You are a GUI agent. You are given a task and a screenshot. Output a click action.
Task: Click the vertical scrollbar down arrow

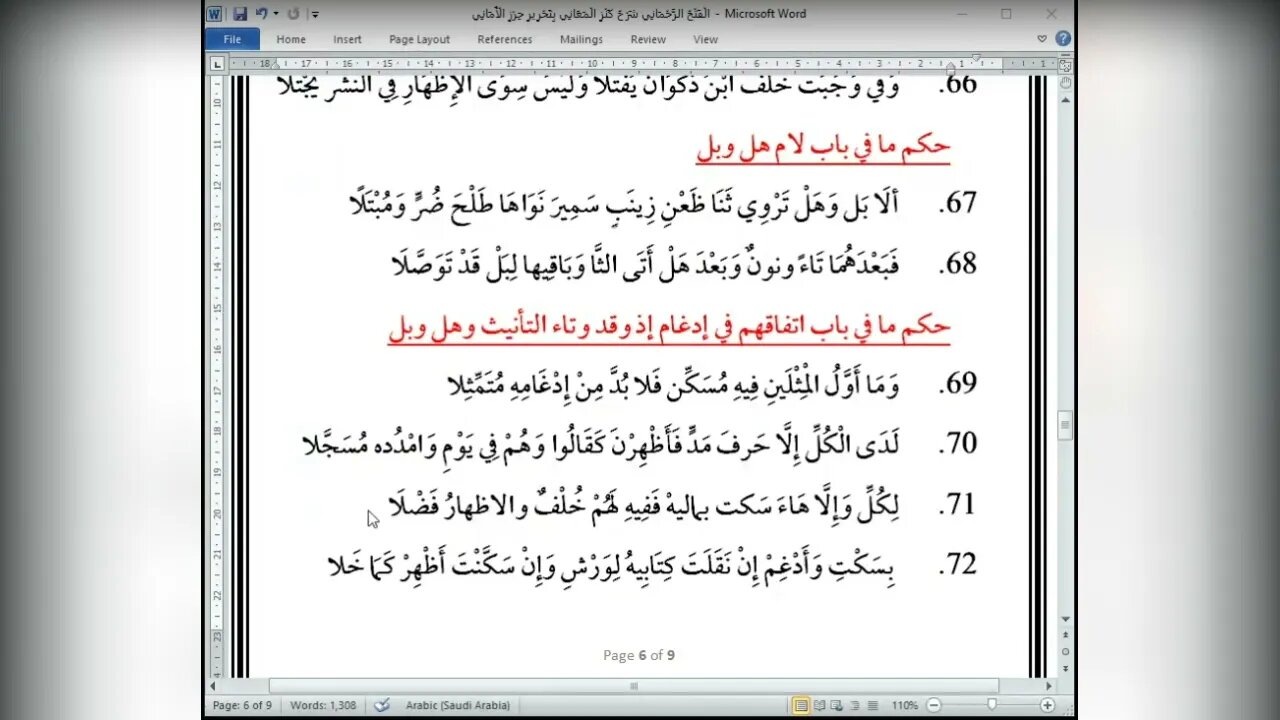tap(1065, 620)
